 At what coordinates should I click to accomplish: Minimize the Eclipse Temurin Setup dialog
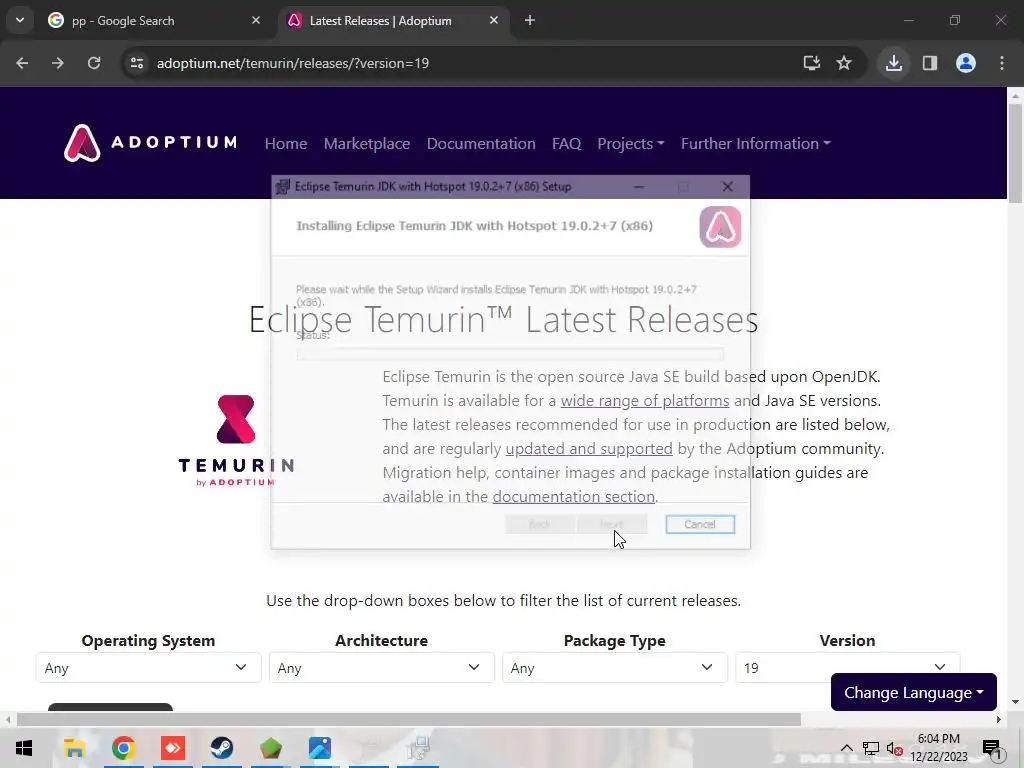[x=639, y=187]
